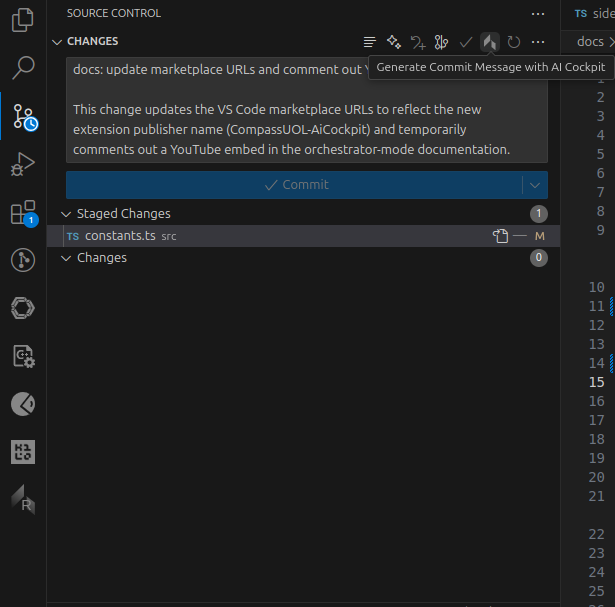
Task: Open dropdown arrow next to Commit button
Action: pos(535,185)
